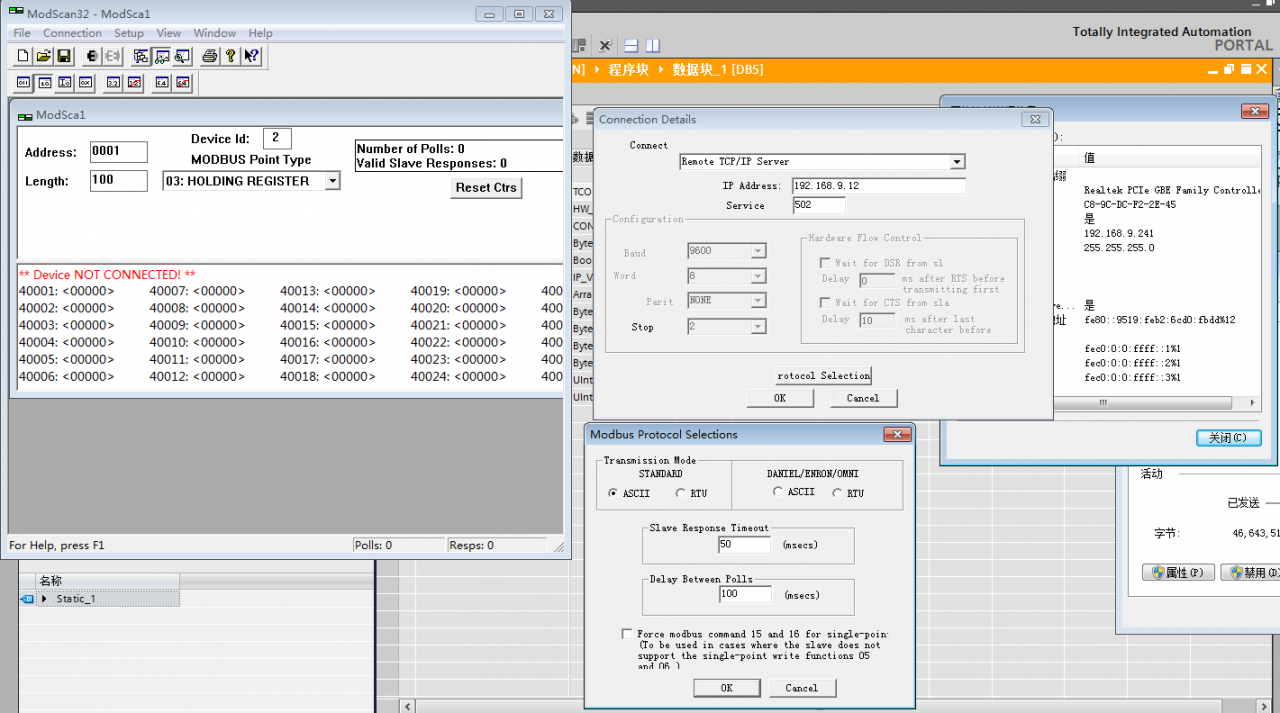Click TIA Portal horizontal split icon
This screenshot has width=1280, height=713.
tap(631, 46)
